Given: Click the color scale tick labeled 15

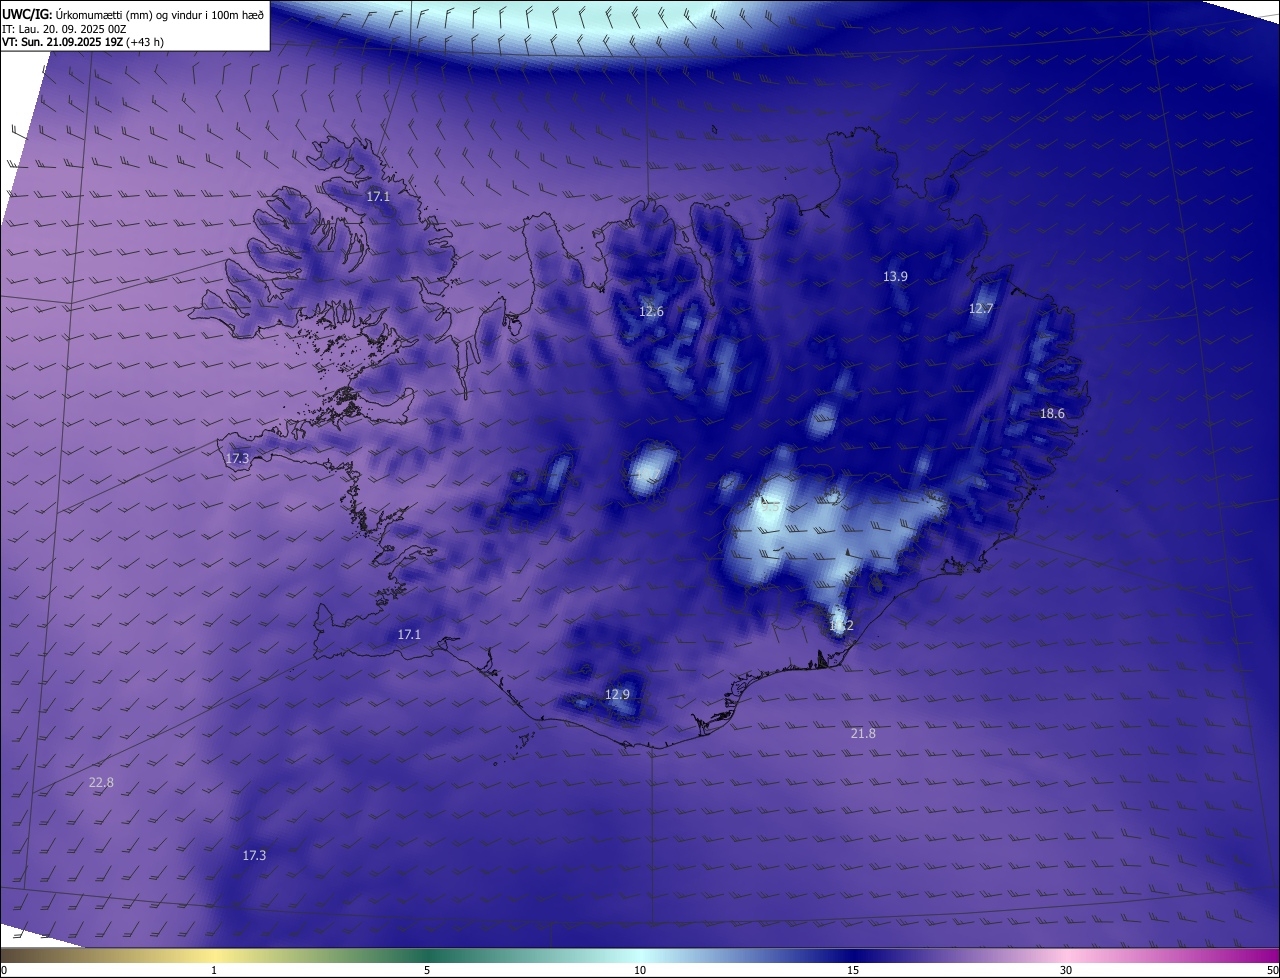Looking at the screenshot, I should pos(853,970).
